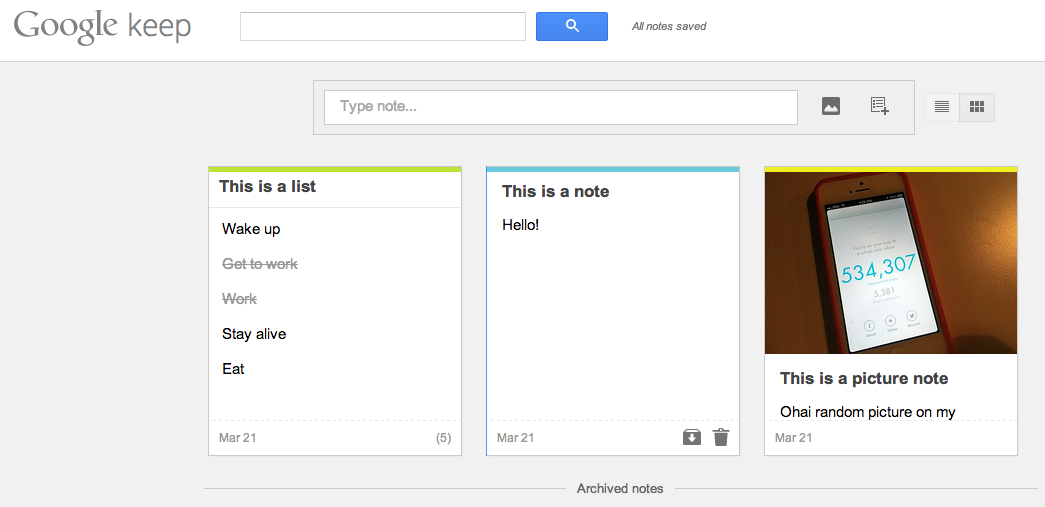Expand the 'Archived notes' section

[x=620, y=488]
